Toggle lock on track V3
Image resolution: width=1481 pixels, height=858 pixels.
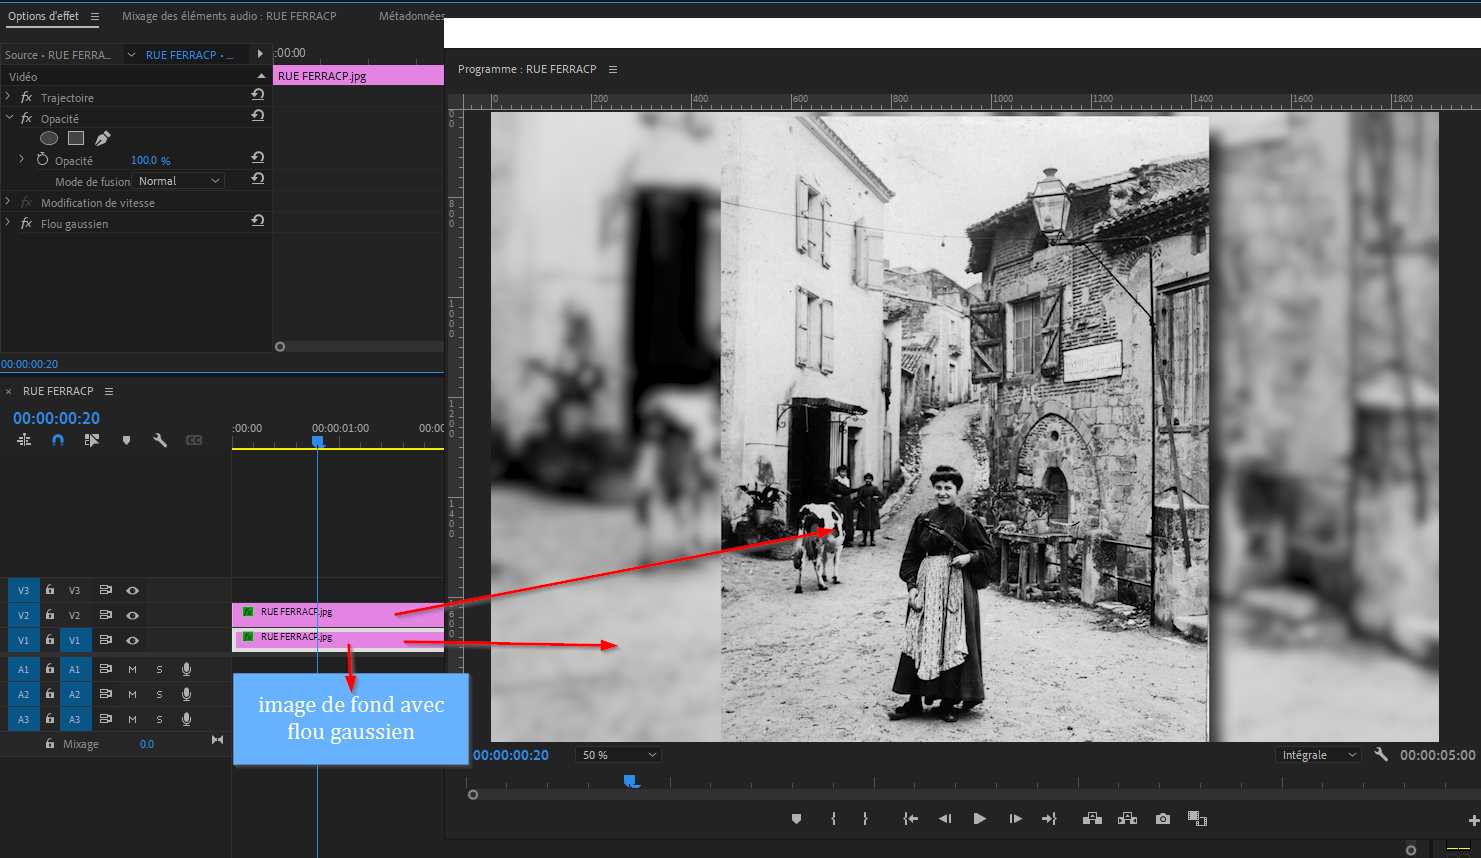pyautogui.click(x=50, y=590)
